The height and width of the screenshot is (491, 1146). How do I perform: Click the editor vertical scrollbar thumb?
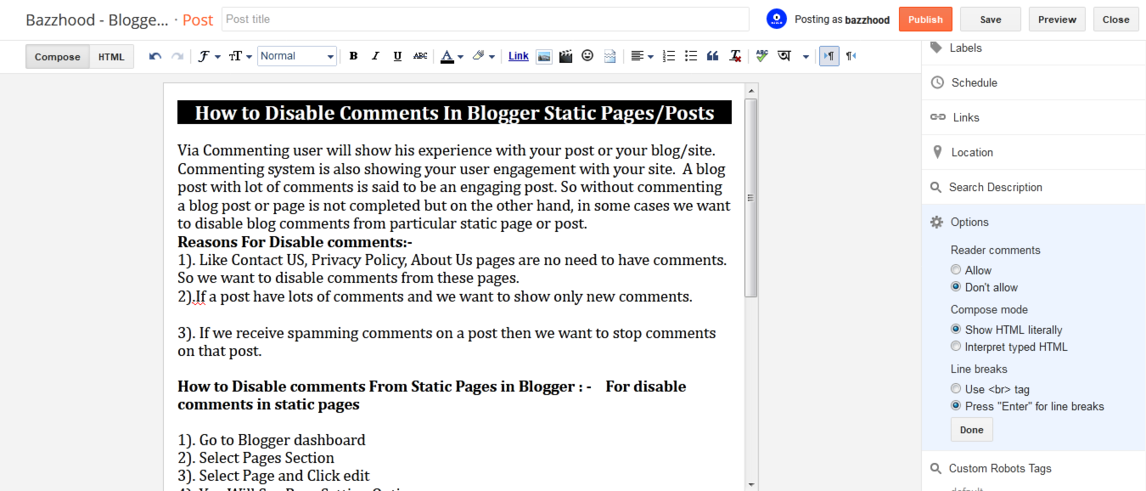point(751,197)
